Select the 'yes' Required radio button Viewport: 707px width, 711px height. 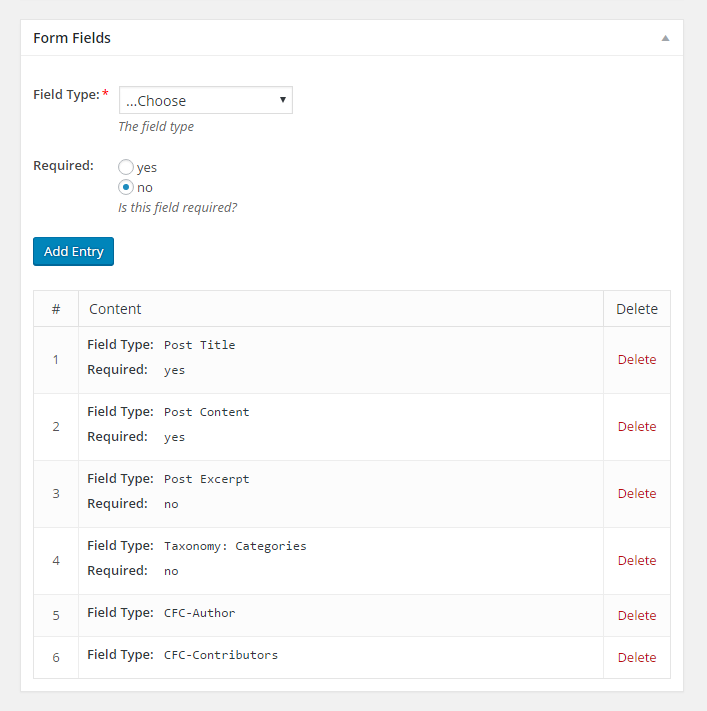tap(126, 167)
